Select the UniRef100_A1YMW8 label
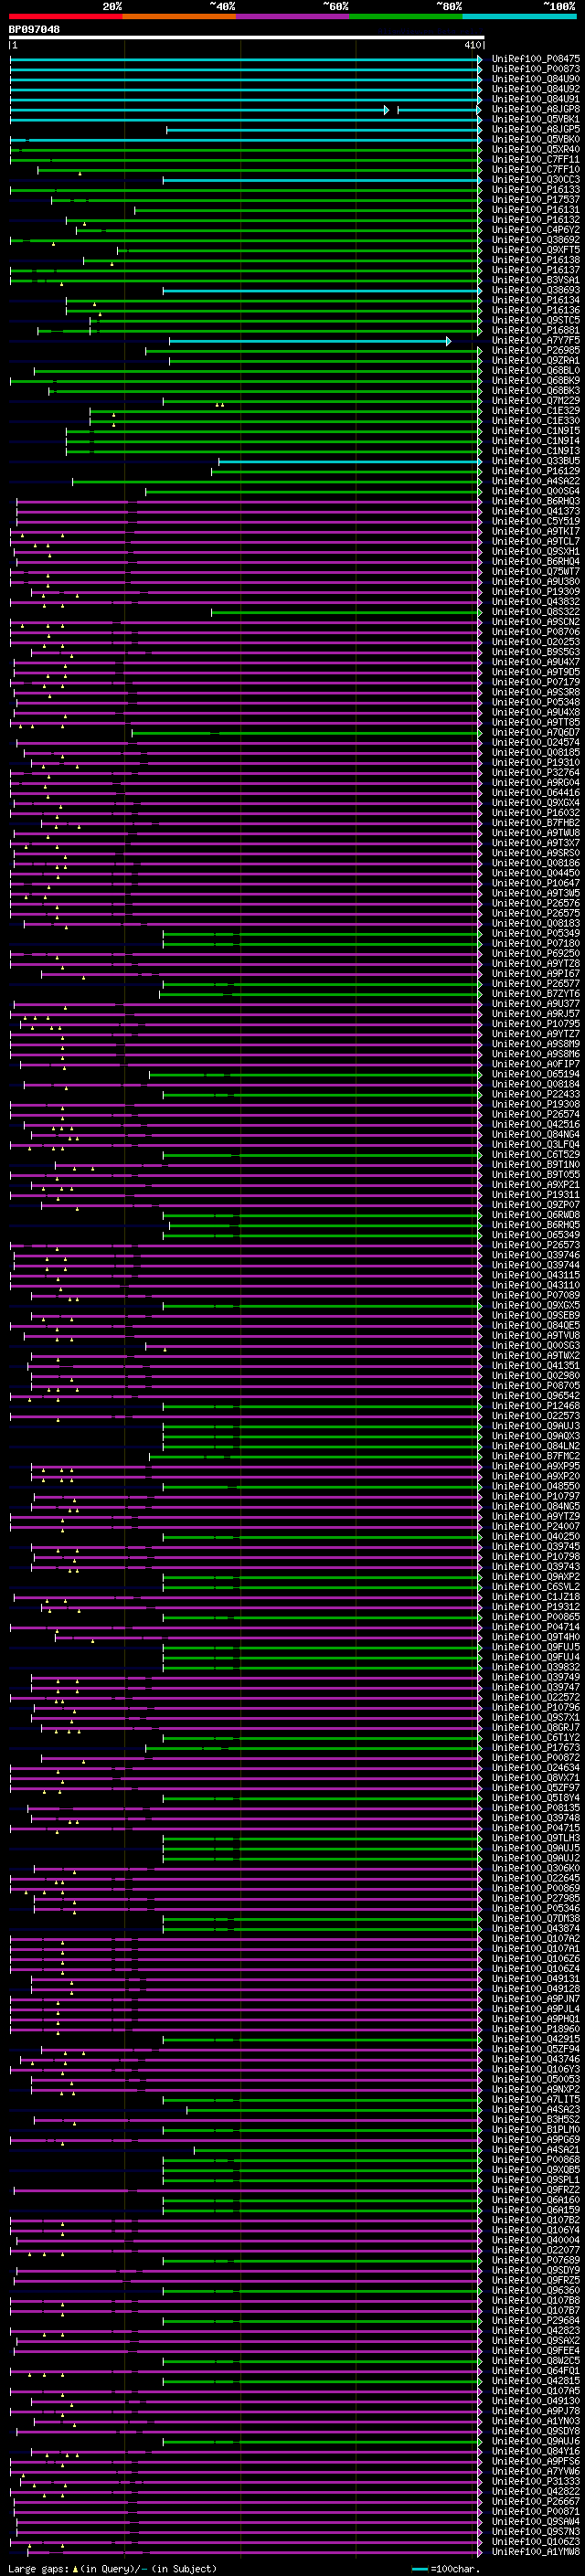 [x=536, y=2551]
